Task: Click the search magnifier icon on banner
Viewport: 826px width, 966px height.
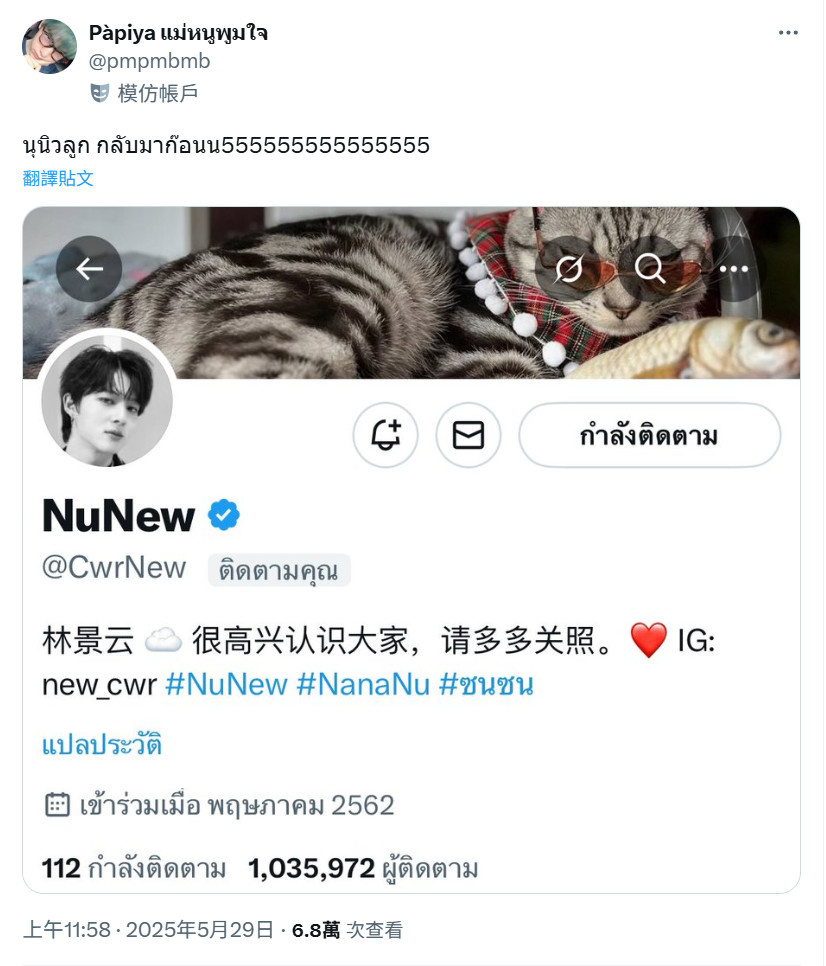Action: 650,269
